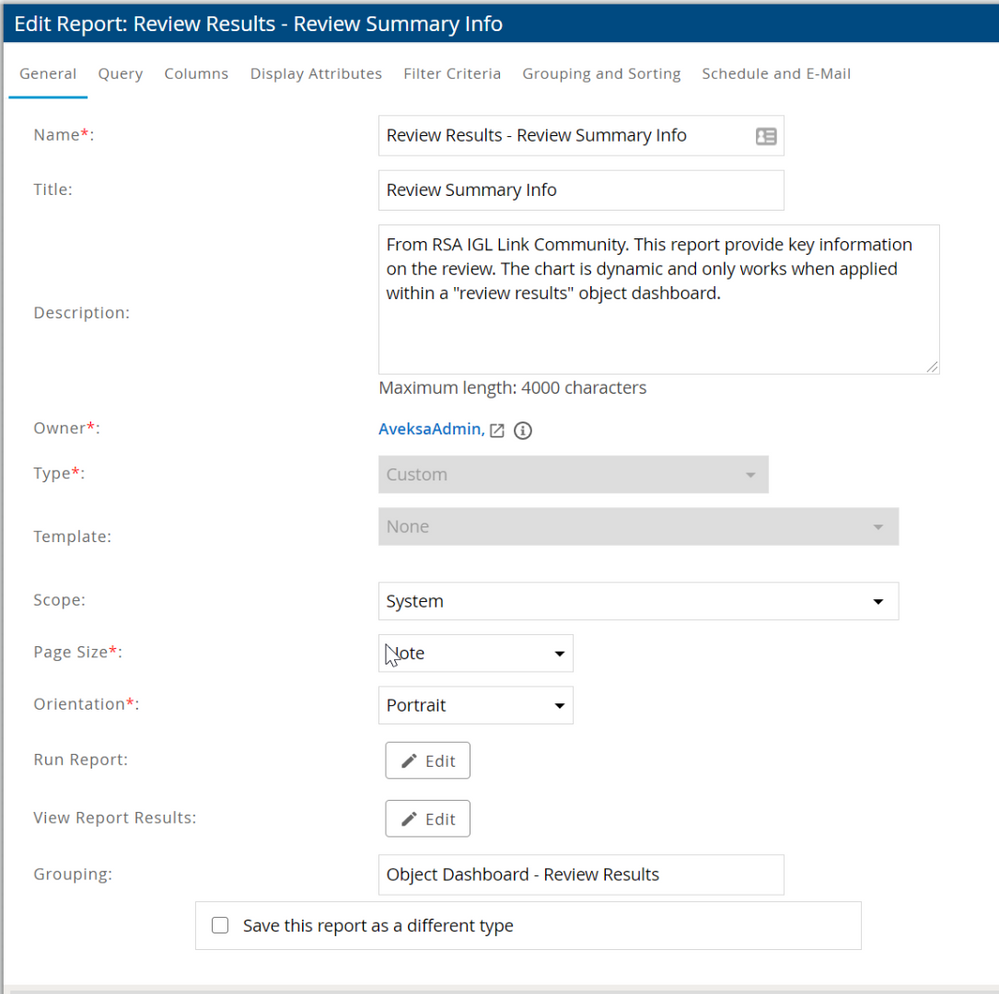Switch to the Query tab
The width and height of the screenshot is (999, 994).
(120, 74)
